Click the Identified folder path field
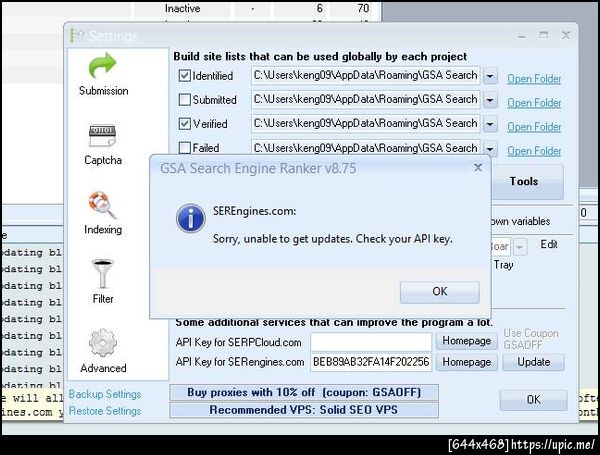Viewport: 600px width, 455px height. pyautogui.click(x=365, y=75)
